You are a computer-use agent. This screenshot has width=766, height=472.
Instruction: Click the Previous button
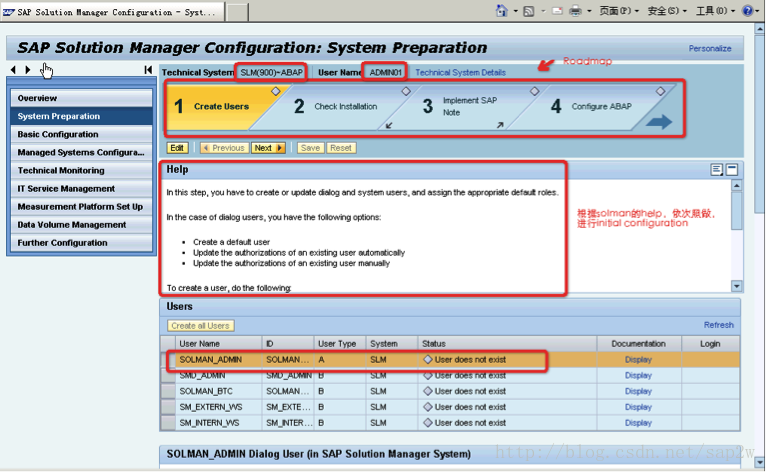tap(225, 148)
